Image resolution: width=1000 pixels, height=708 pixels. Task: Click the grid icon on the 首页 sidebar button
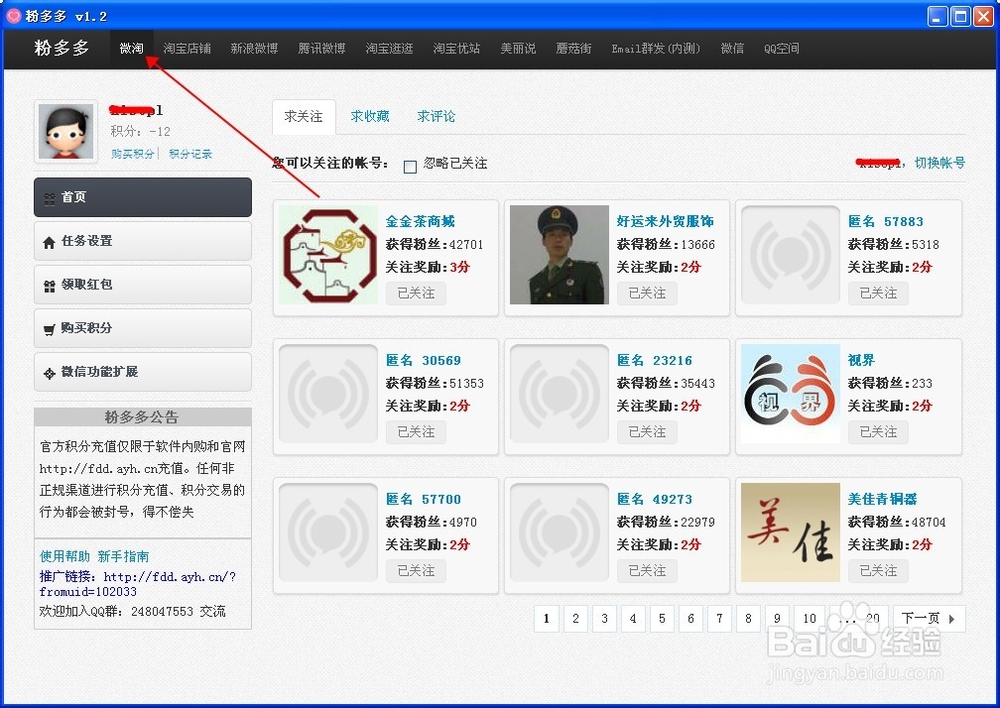point(49,197)
